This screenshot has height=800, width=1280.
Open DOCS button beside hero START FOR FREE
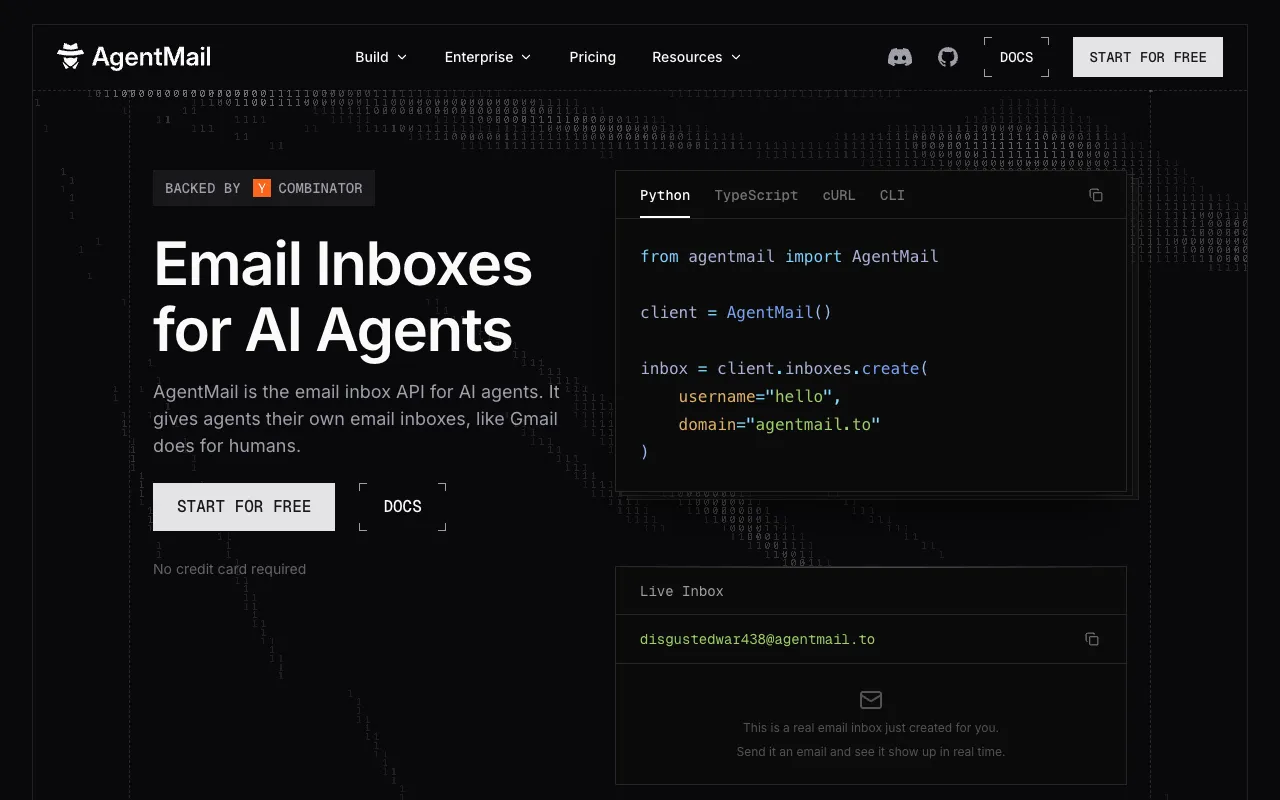[x=403, y=507]
